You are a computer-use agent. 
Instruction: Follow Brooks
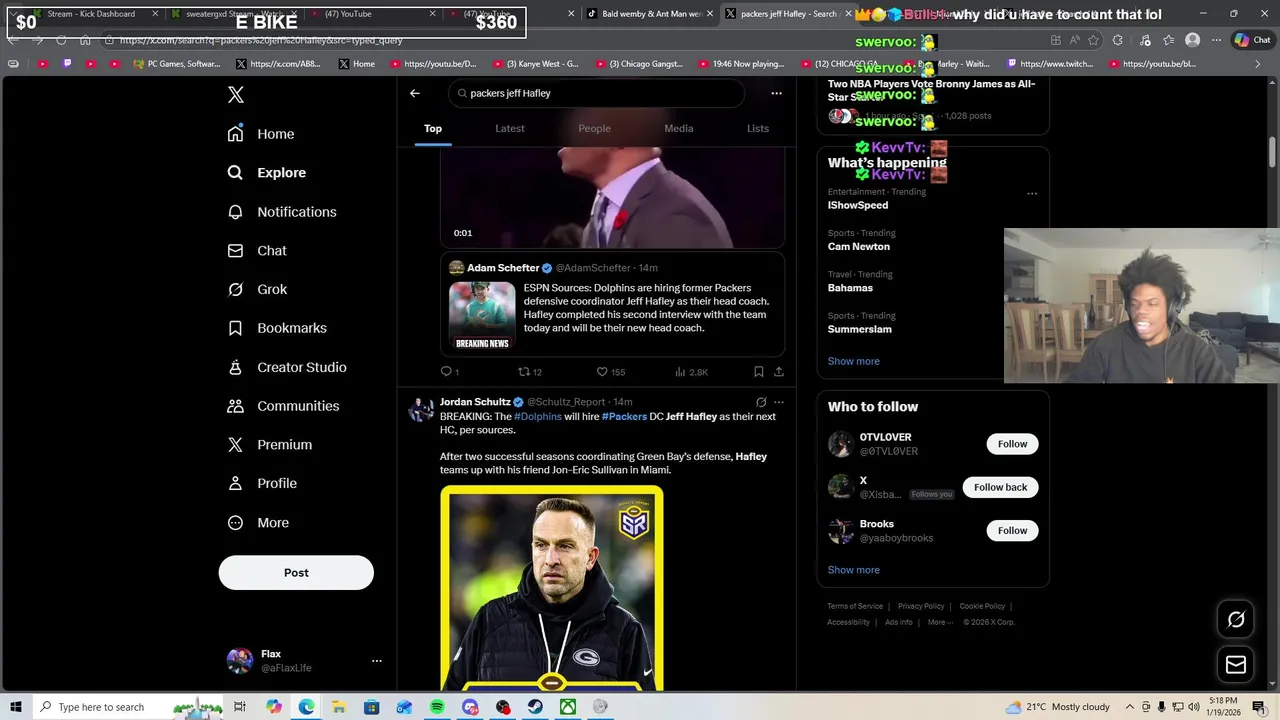[x=1012, y=531]
